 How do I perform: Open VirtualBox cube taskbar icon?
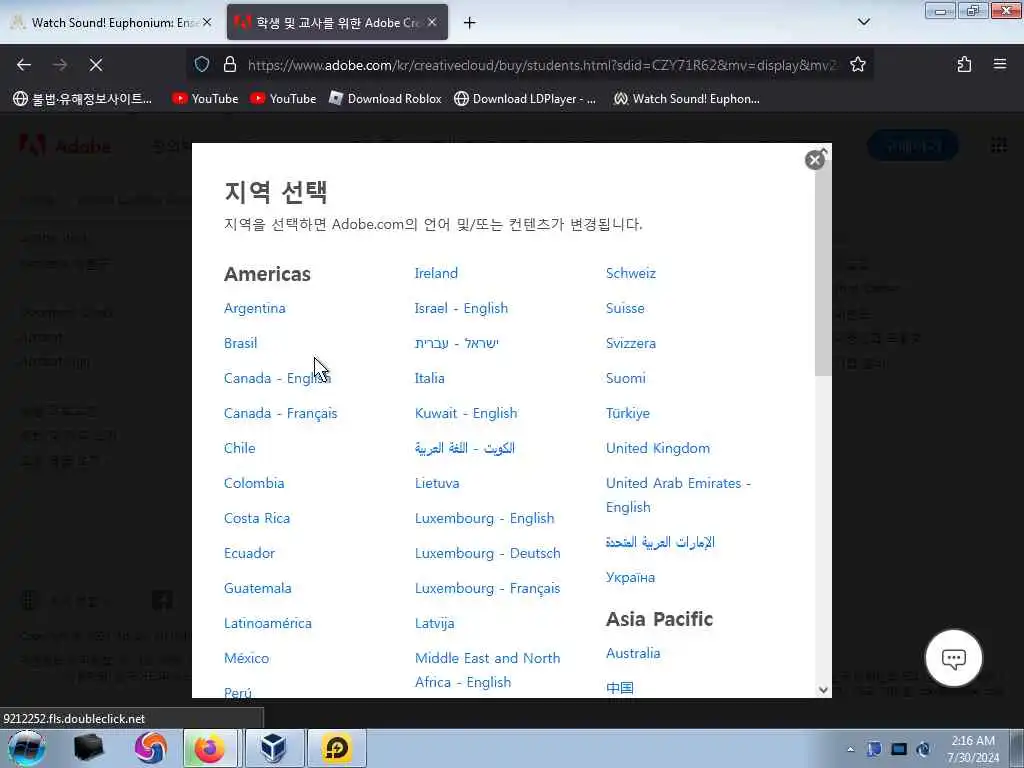point(273,748)
